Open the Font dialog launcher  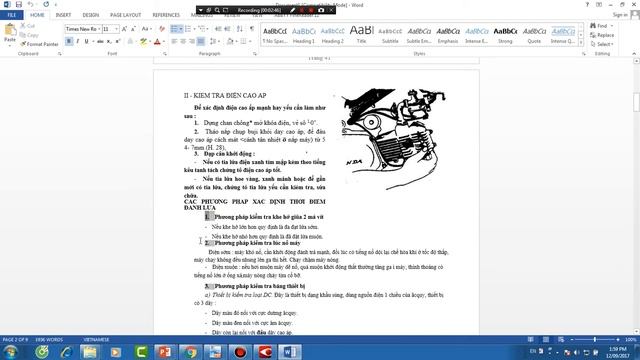click(x=165, y=54)
